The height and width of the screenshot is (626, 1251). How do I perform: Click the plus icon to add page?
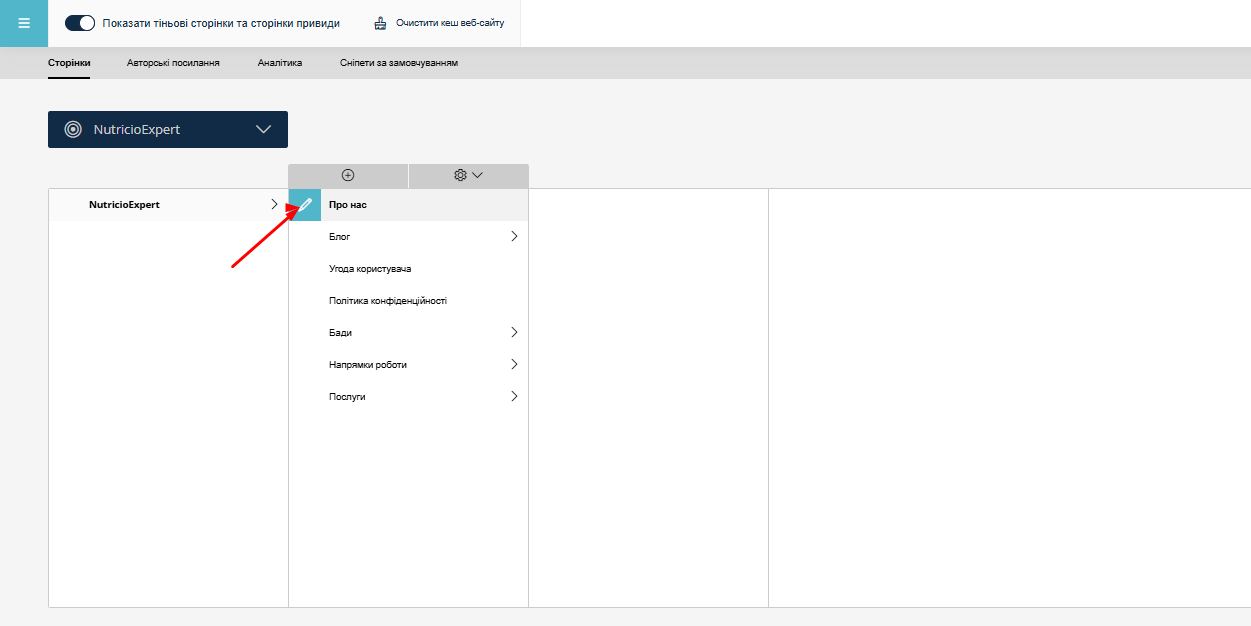coord(348,175)
